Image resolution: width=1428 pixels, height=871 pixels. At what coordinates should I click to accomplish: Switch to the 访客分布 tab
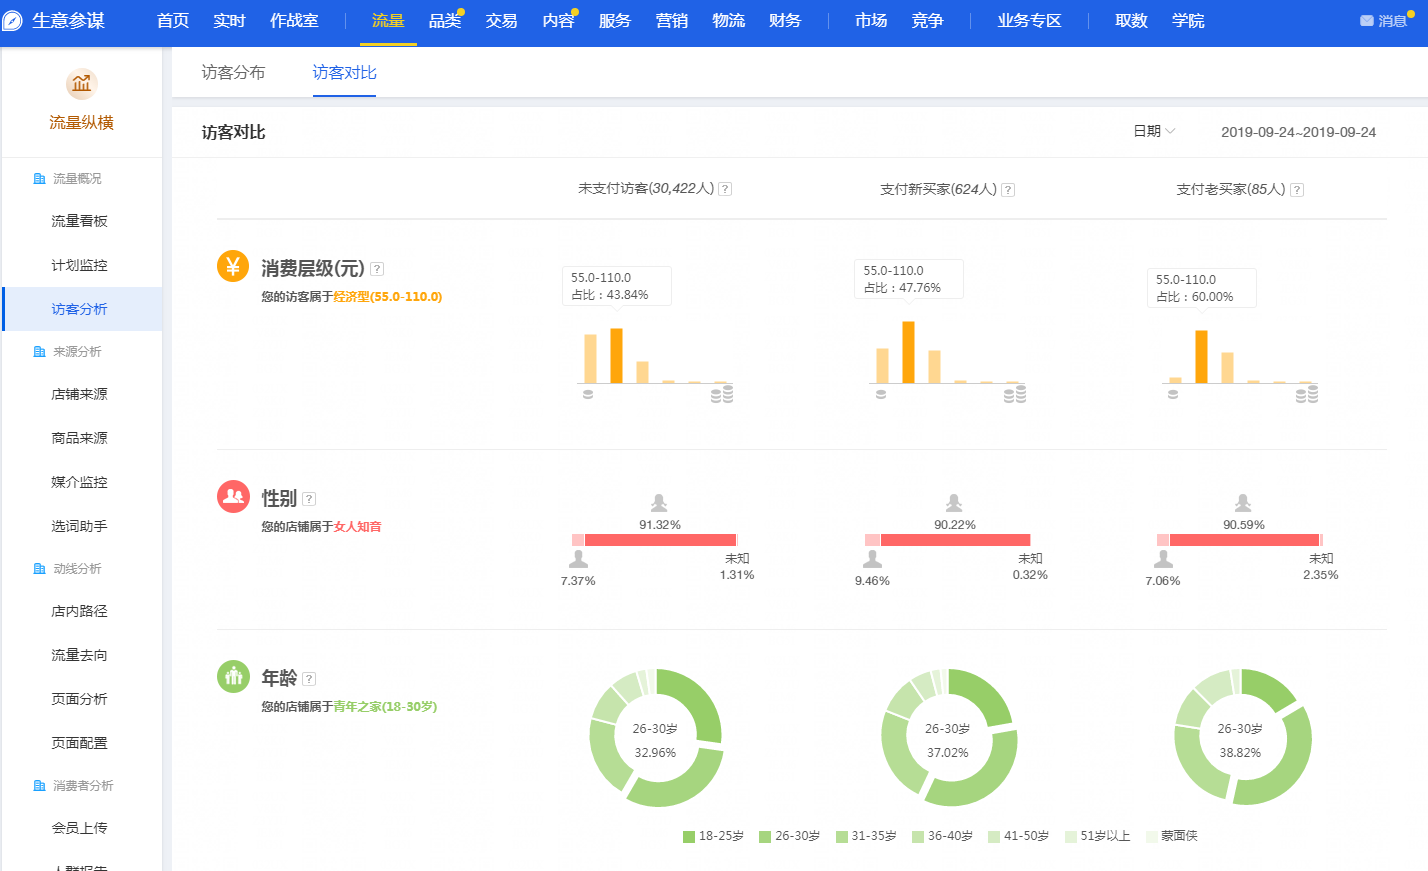point(233,72)
